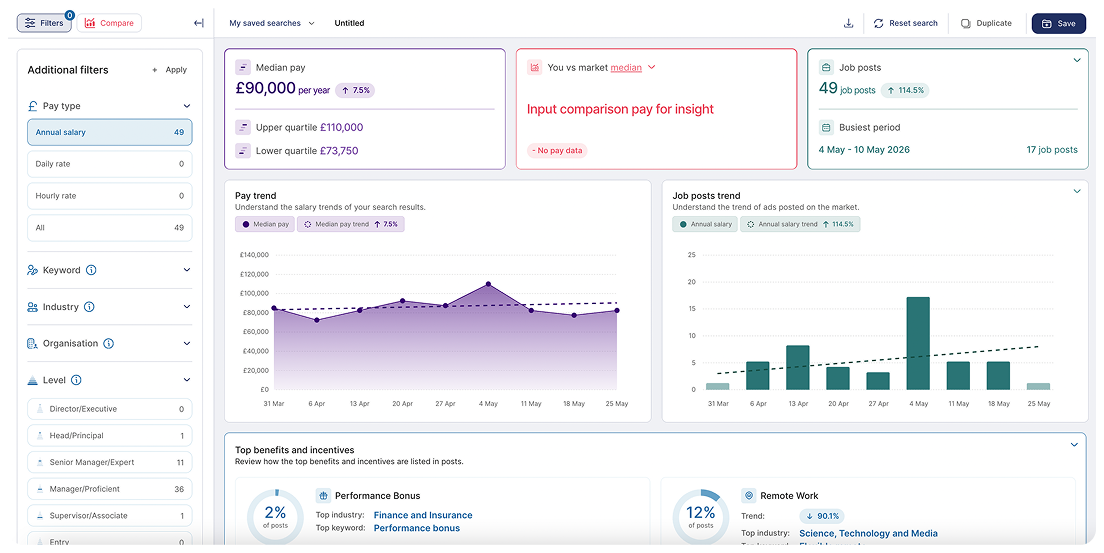Click the Busiest period calendar icon
The width and height of the screenshot is (1104, 553).
pyautogui.click(x=827, y=128)
